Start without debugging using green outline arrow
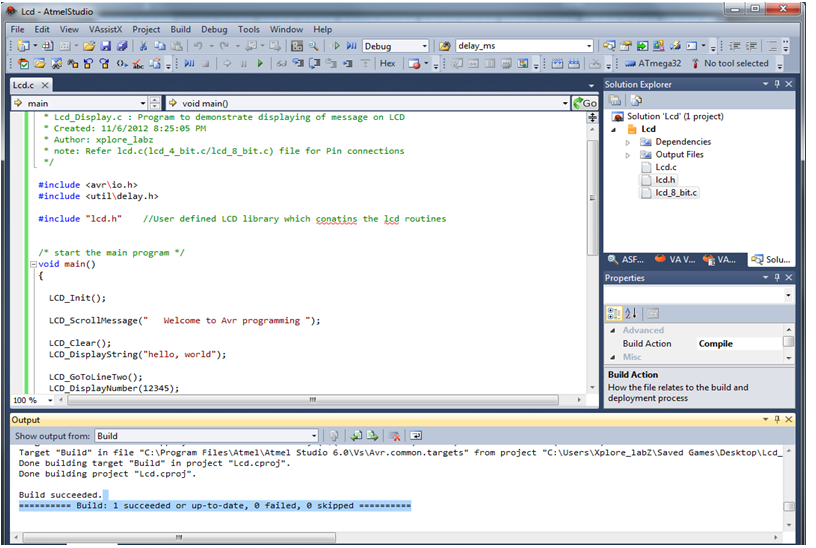The width and height of the screenshot is (816, 548). (x=336, y=46)
